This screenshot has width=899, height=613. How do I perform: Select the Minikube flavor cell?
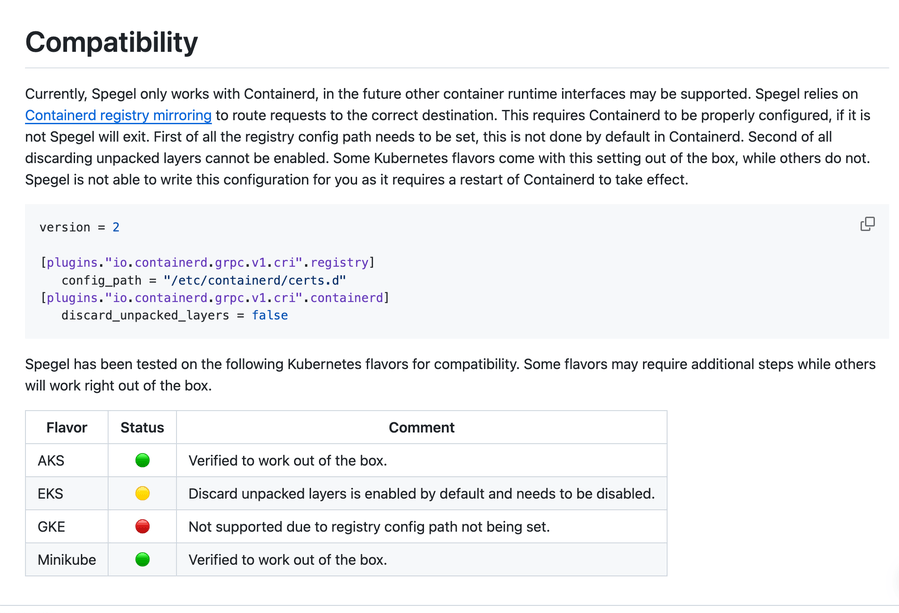coord(67,560)
